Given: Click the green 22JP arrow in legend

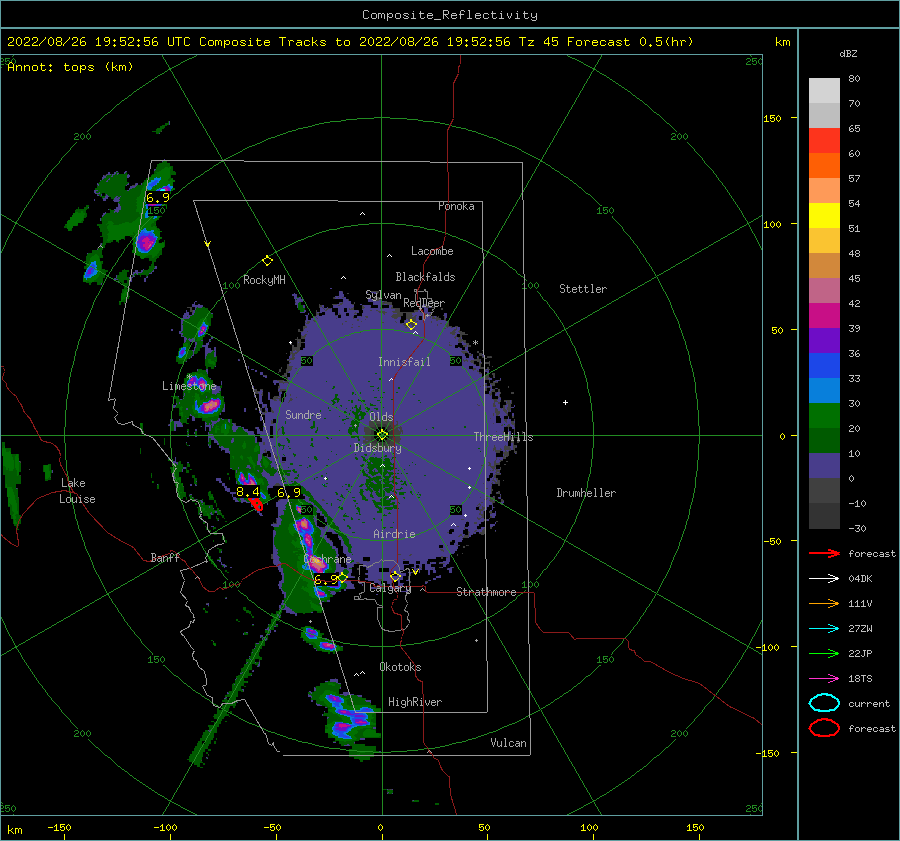Looking at the screenshot, I should point(824,653).
